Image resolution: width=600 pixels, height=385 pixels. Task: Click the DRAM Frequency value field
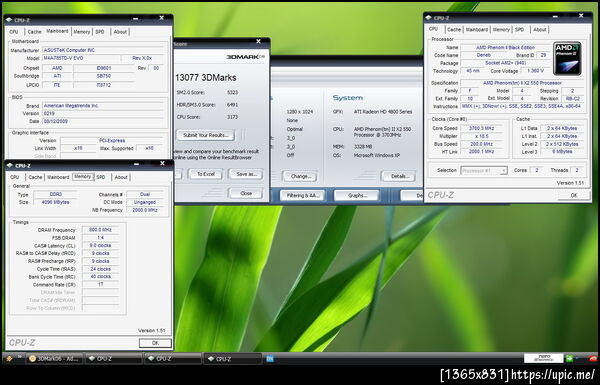pyautogui.click(x=100, y=230)
